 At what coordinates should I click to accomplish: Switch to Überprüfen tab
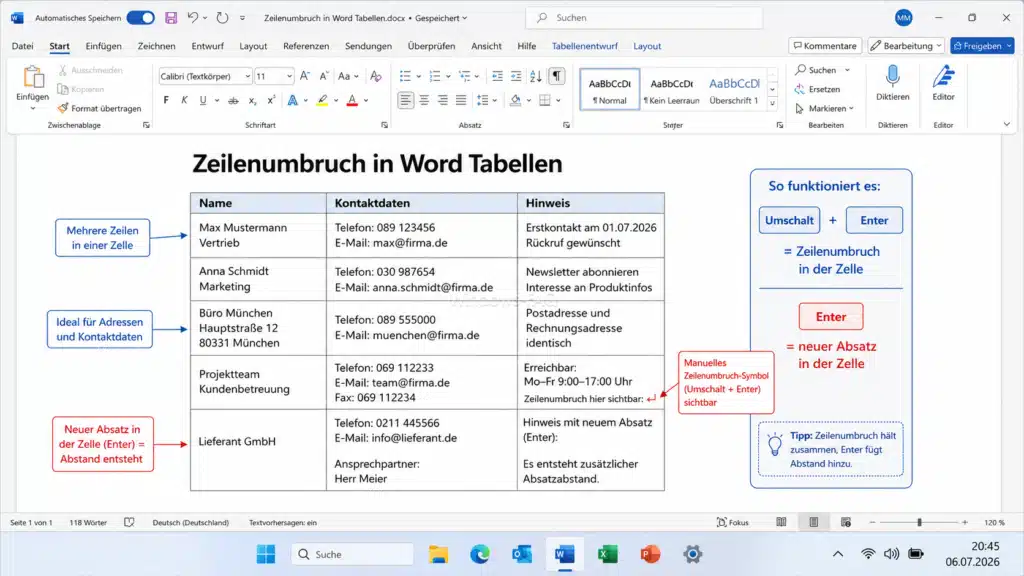point(431,46)
